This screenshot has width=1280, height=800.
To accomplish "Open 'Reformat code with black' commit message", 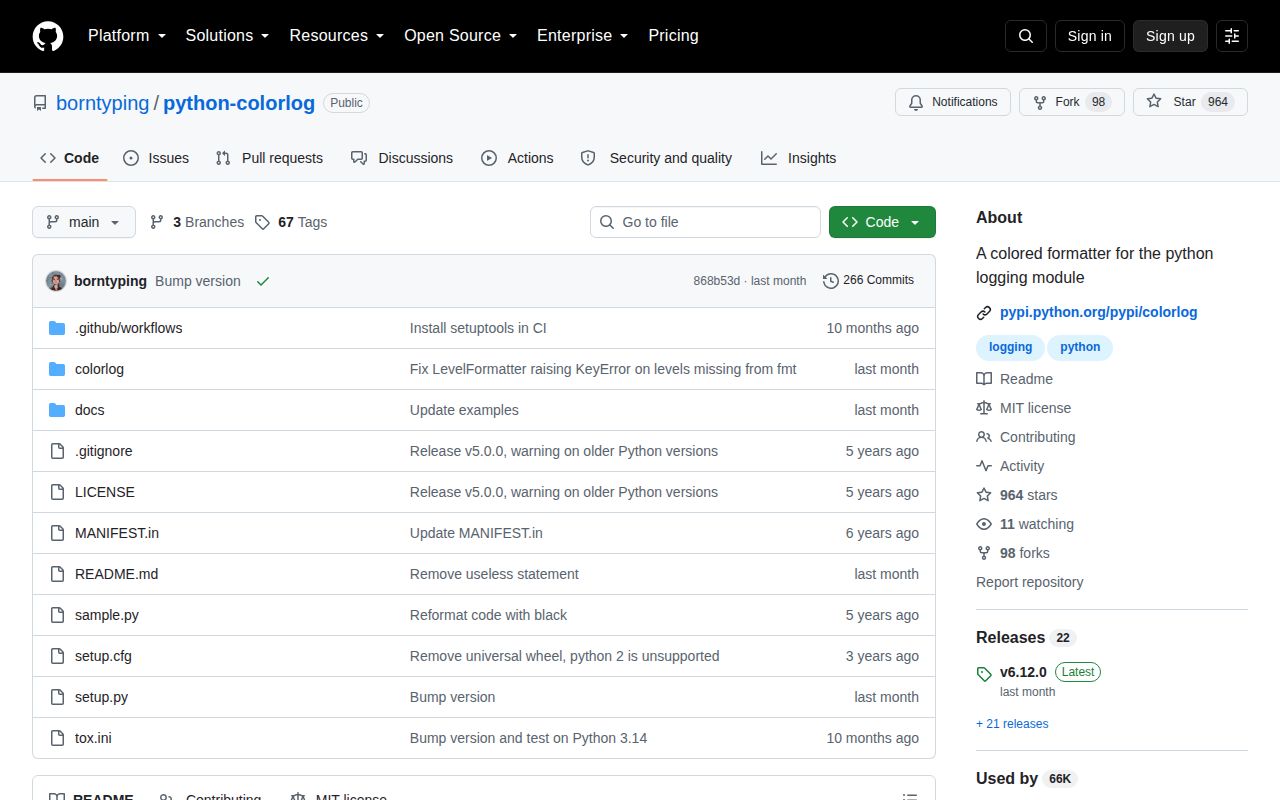I will pyautogui.click(x=488, y=615).
